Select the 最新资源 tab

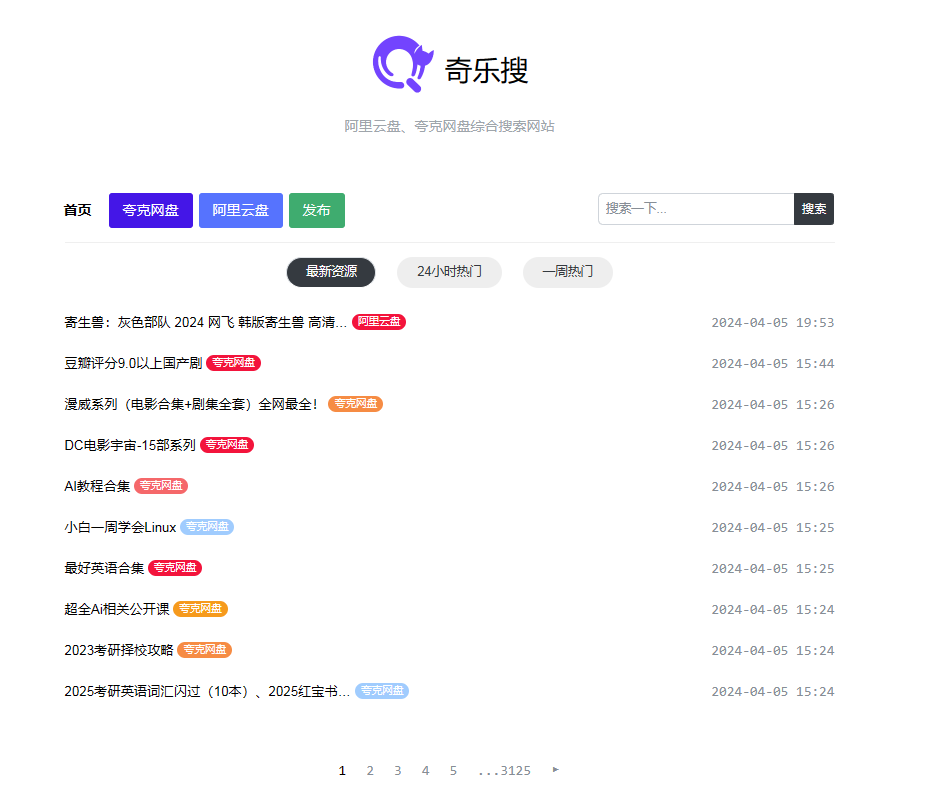pos(331,272)
